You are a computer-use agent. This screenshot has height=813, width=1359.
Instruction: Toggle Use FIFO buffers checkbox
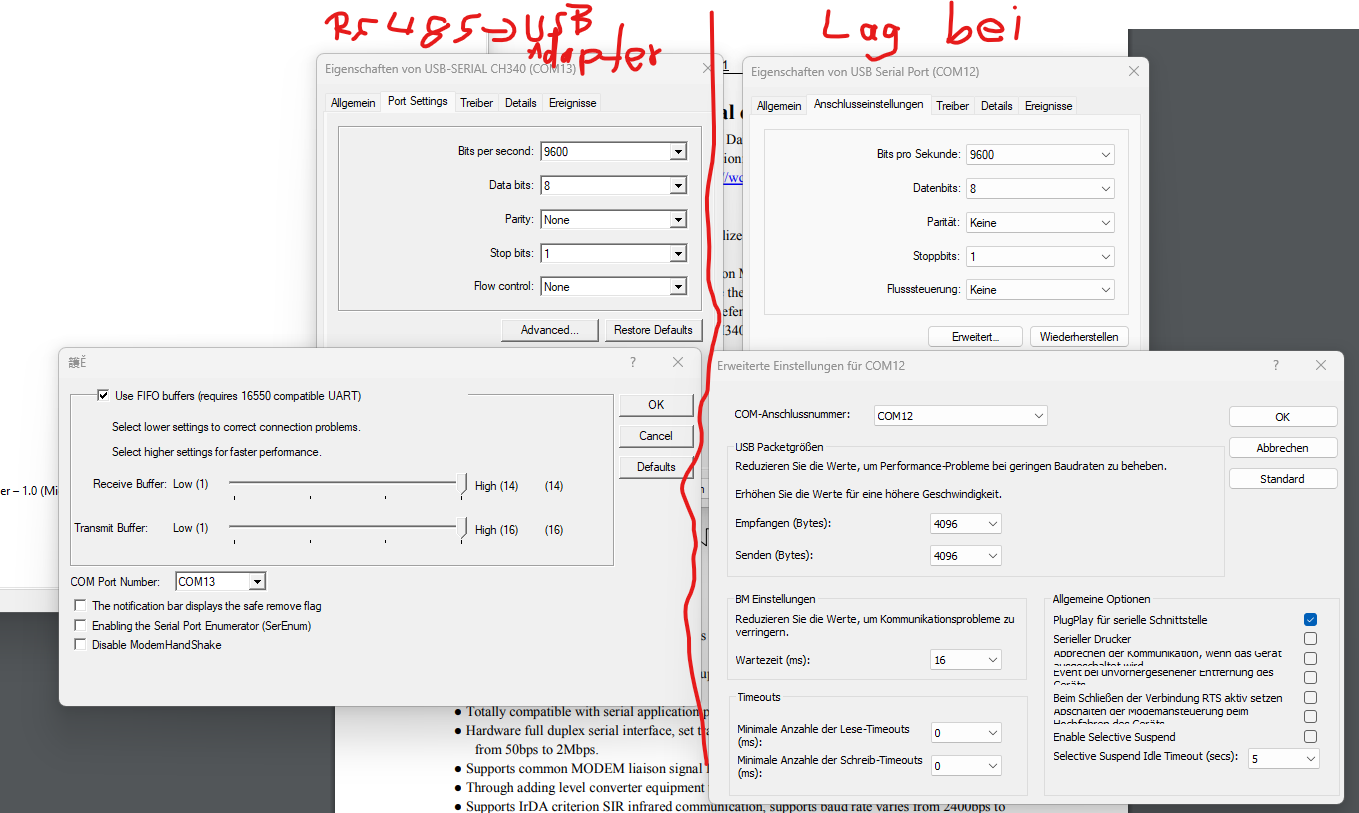click(103, 396)
